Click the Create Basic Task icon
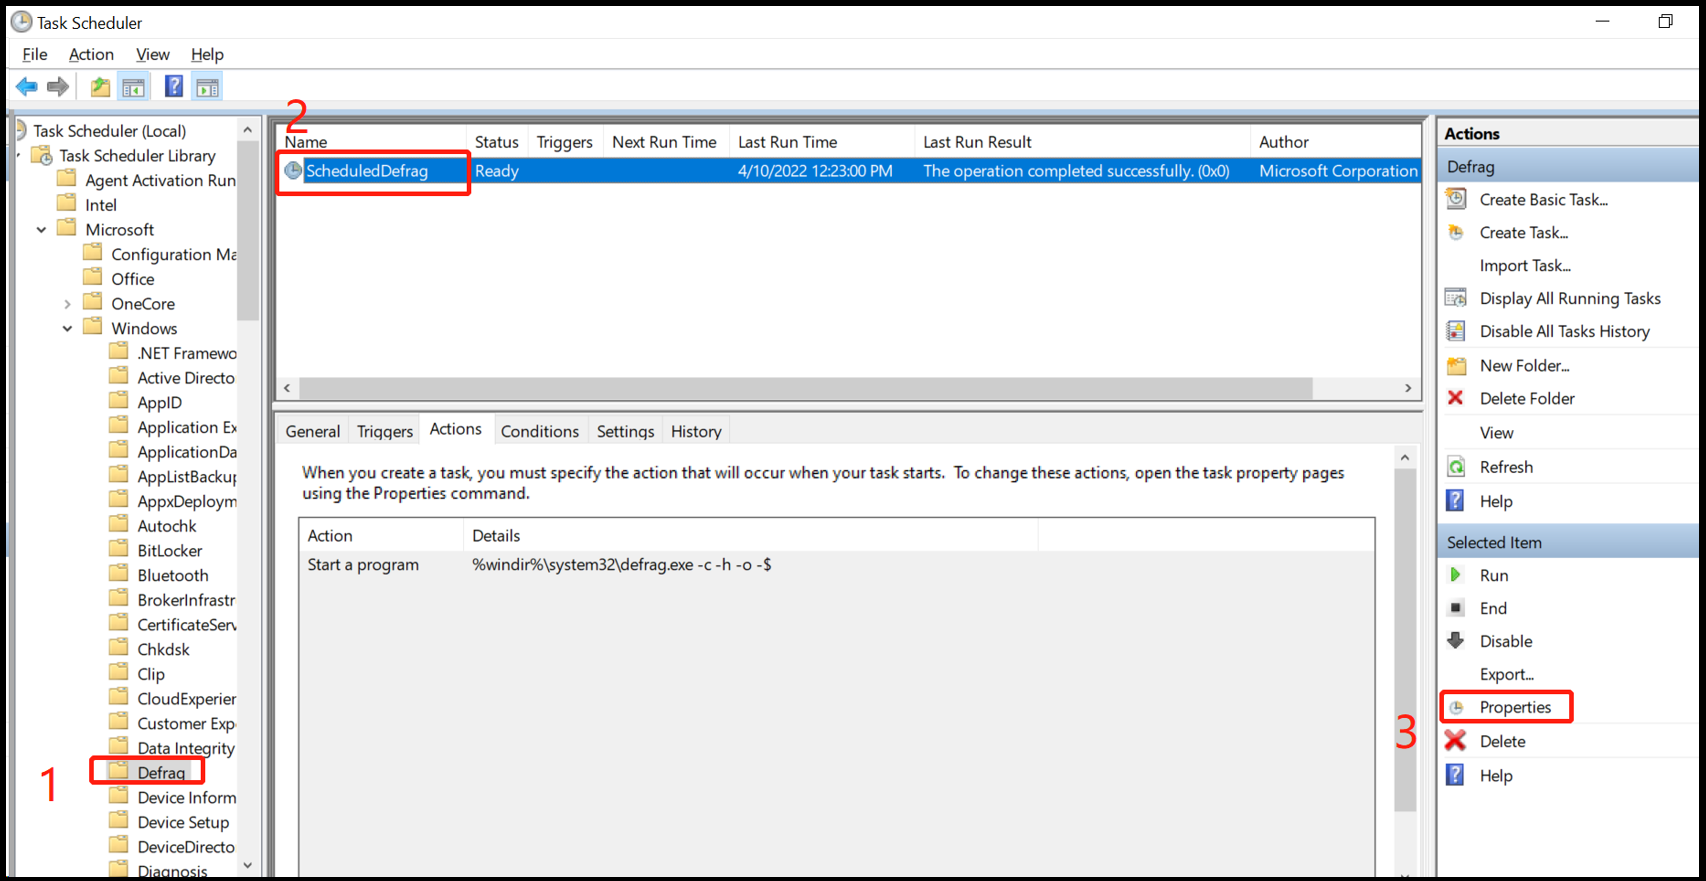The image size is (1706, 881). tap(1456, 199)
